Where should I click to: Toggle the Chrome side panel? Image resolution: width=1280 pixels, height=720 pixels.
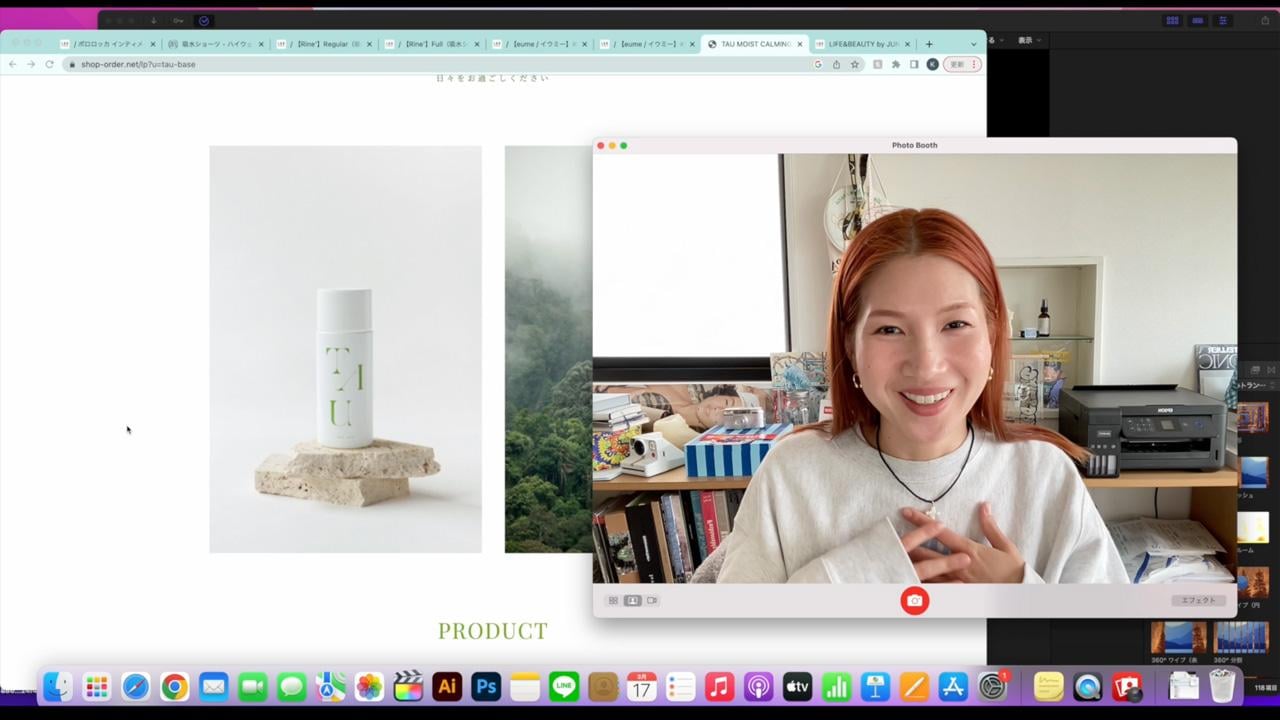point(914,64)
